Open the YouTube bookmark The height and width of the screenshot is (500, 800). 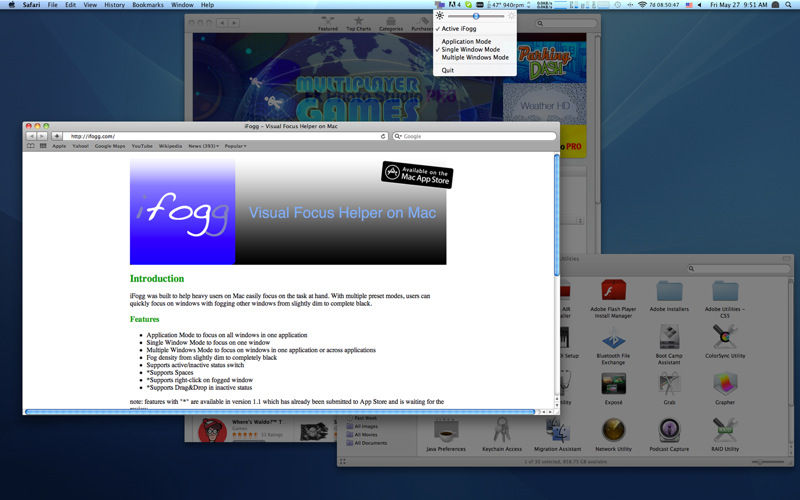[142, 146]
